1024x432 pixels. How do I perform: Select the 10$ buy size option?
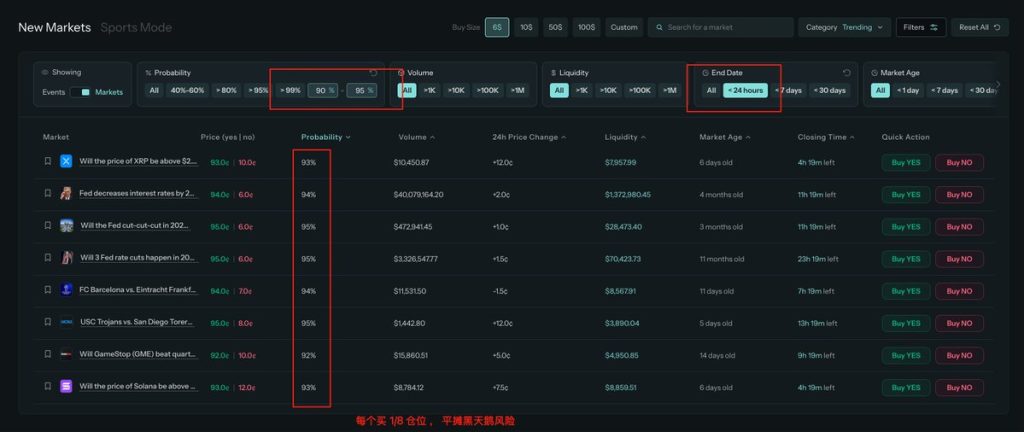click(x=526, y=27)
